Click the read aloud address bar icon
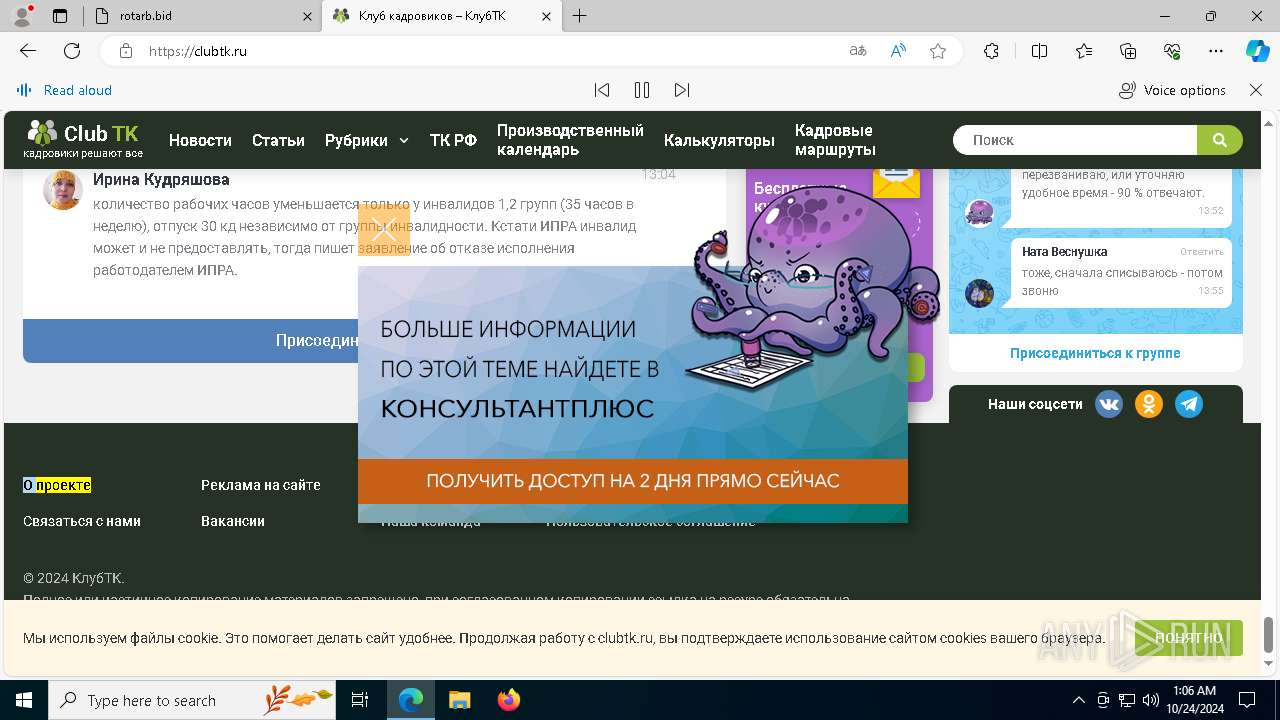 pos(898,51)
